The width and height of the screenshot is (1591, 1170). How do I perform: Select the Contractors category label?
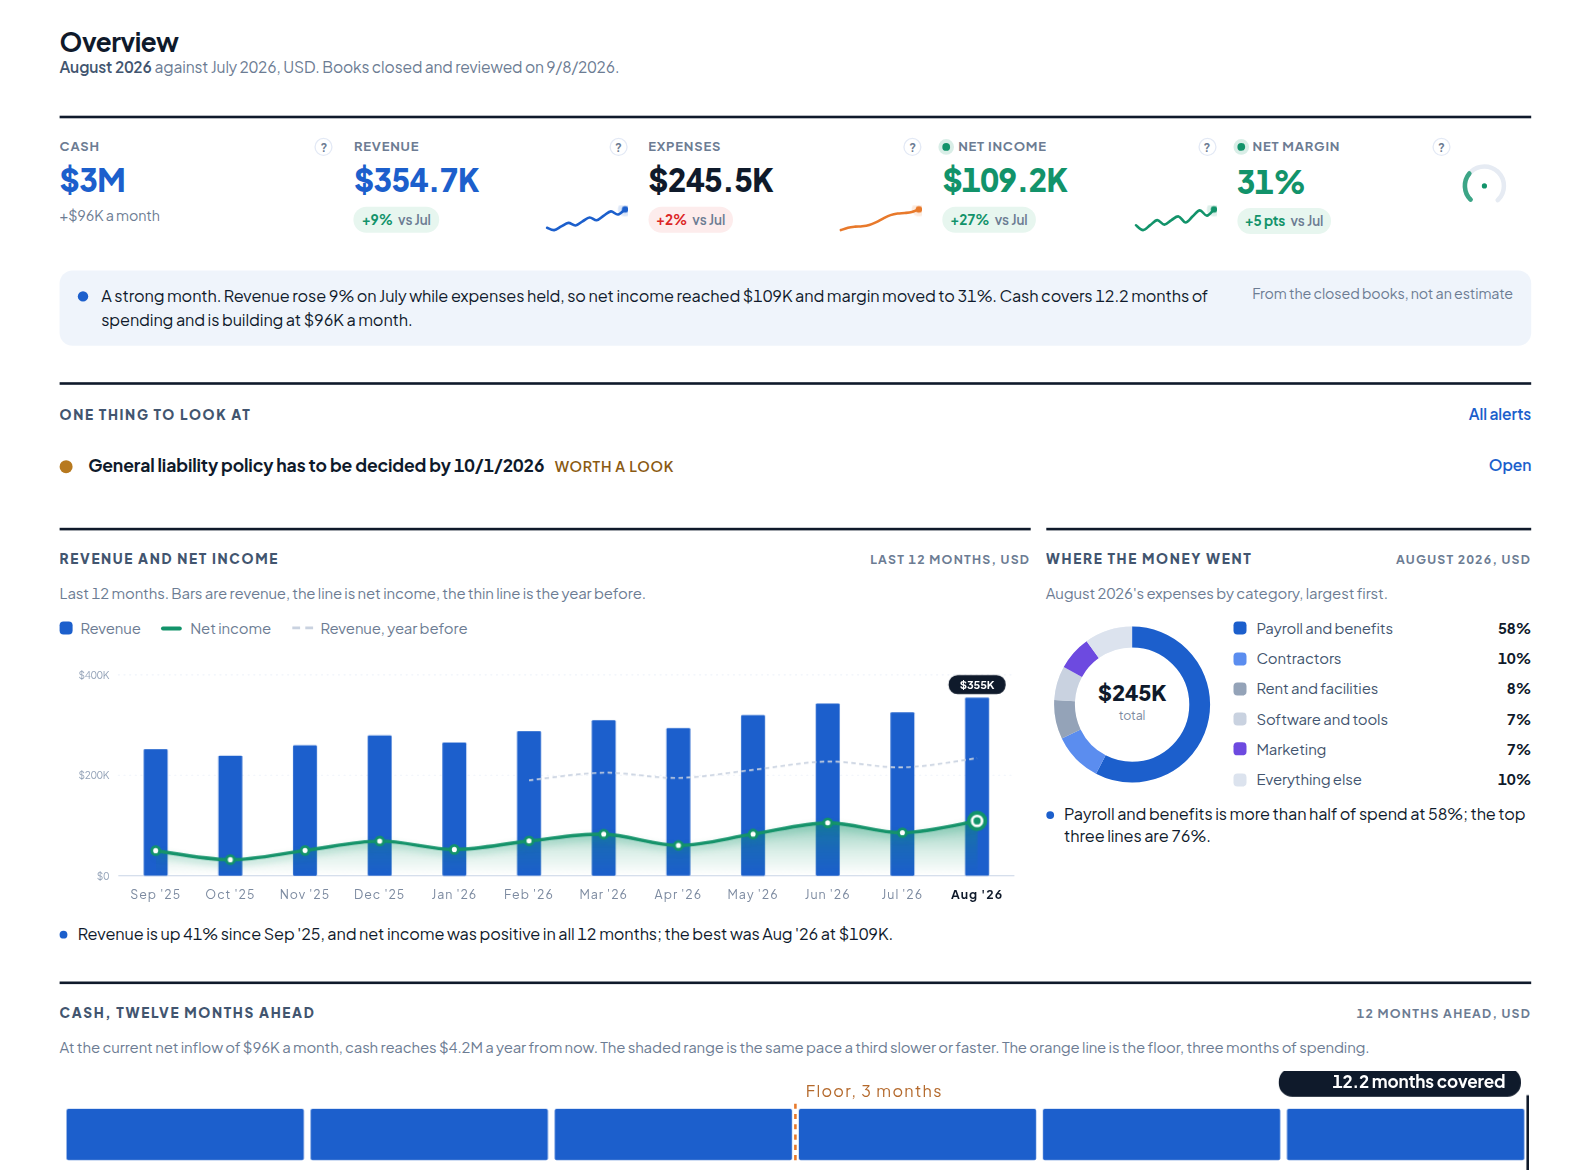1298,659
